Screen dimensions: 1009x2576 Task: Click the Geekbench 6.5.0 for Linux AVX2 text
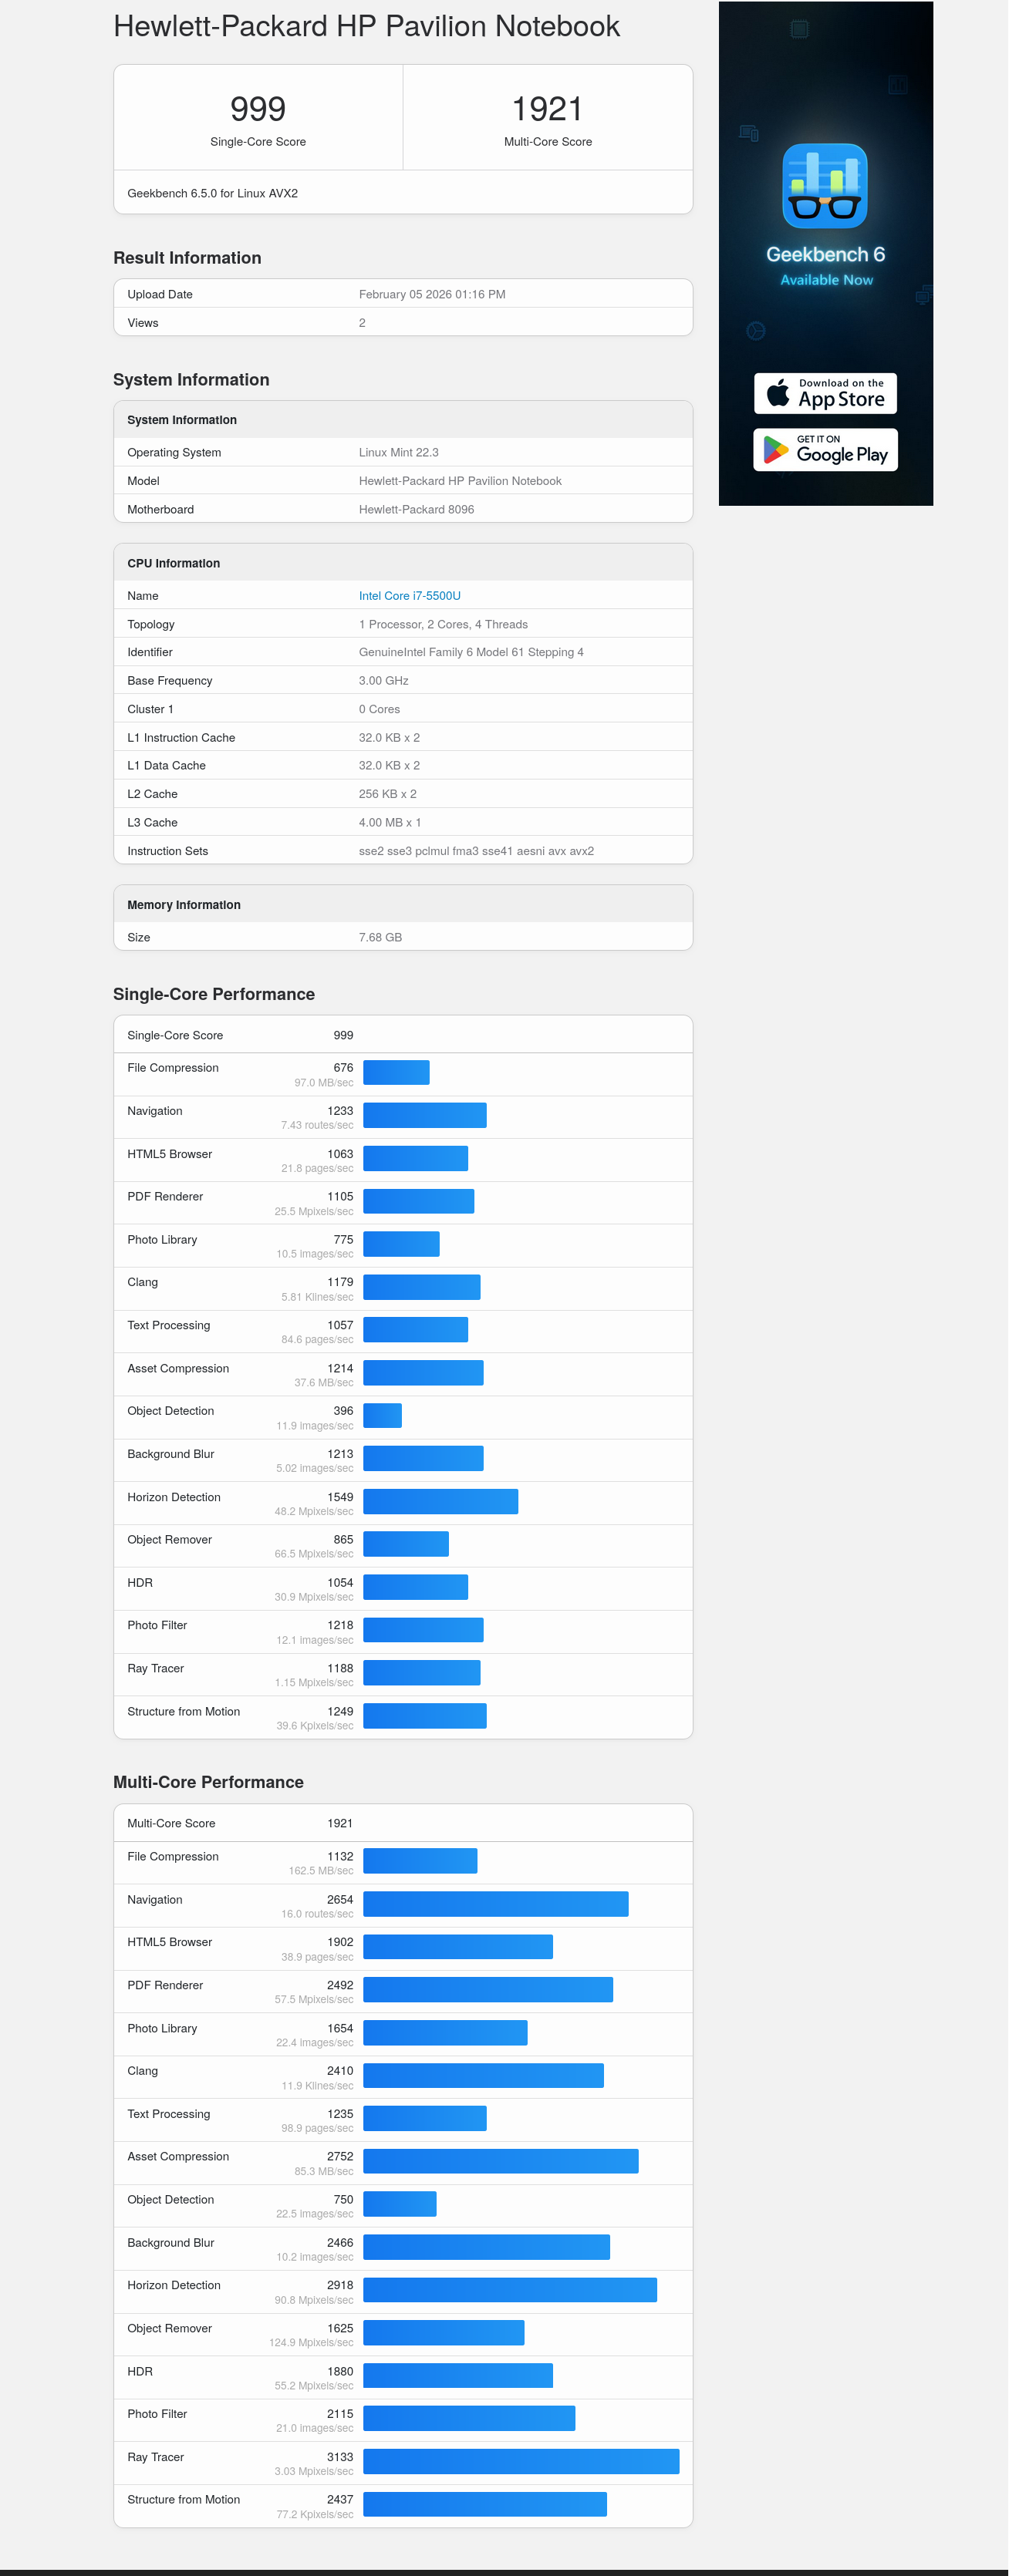click(212, 193)
